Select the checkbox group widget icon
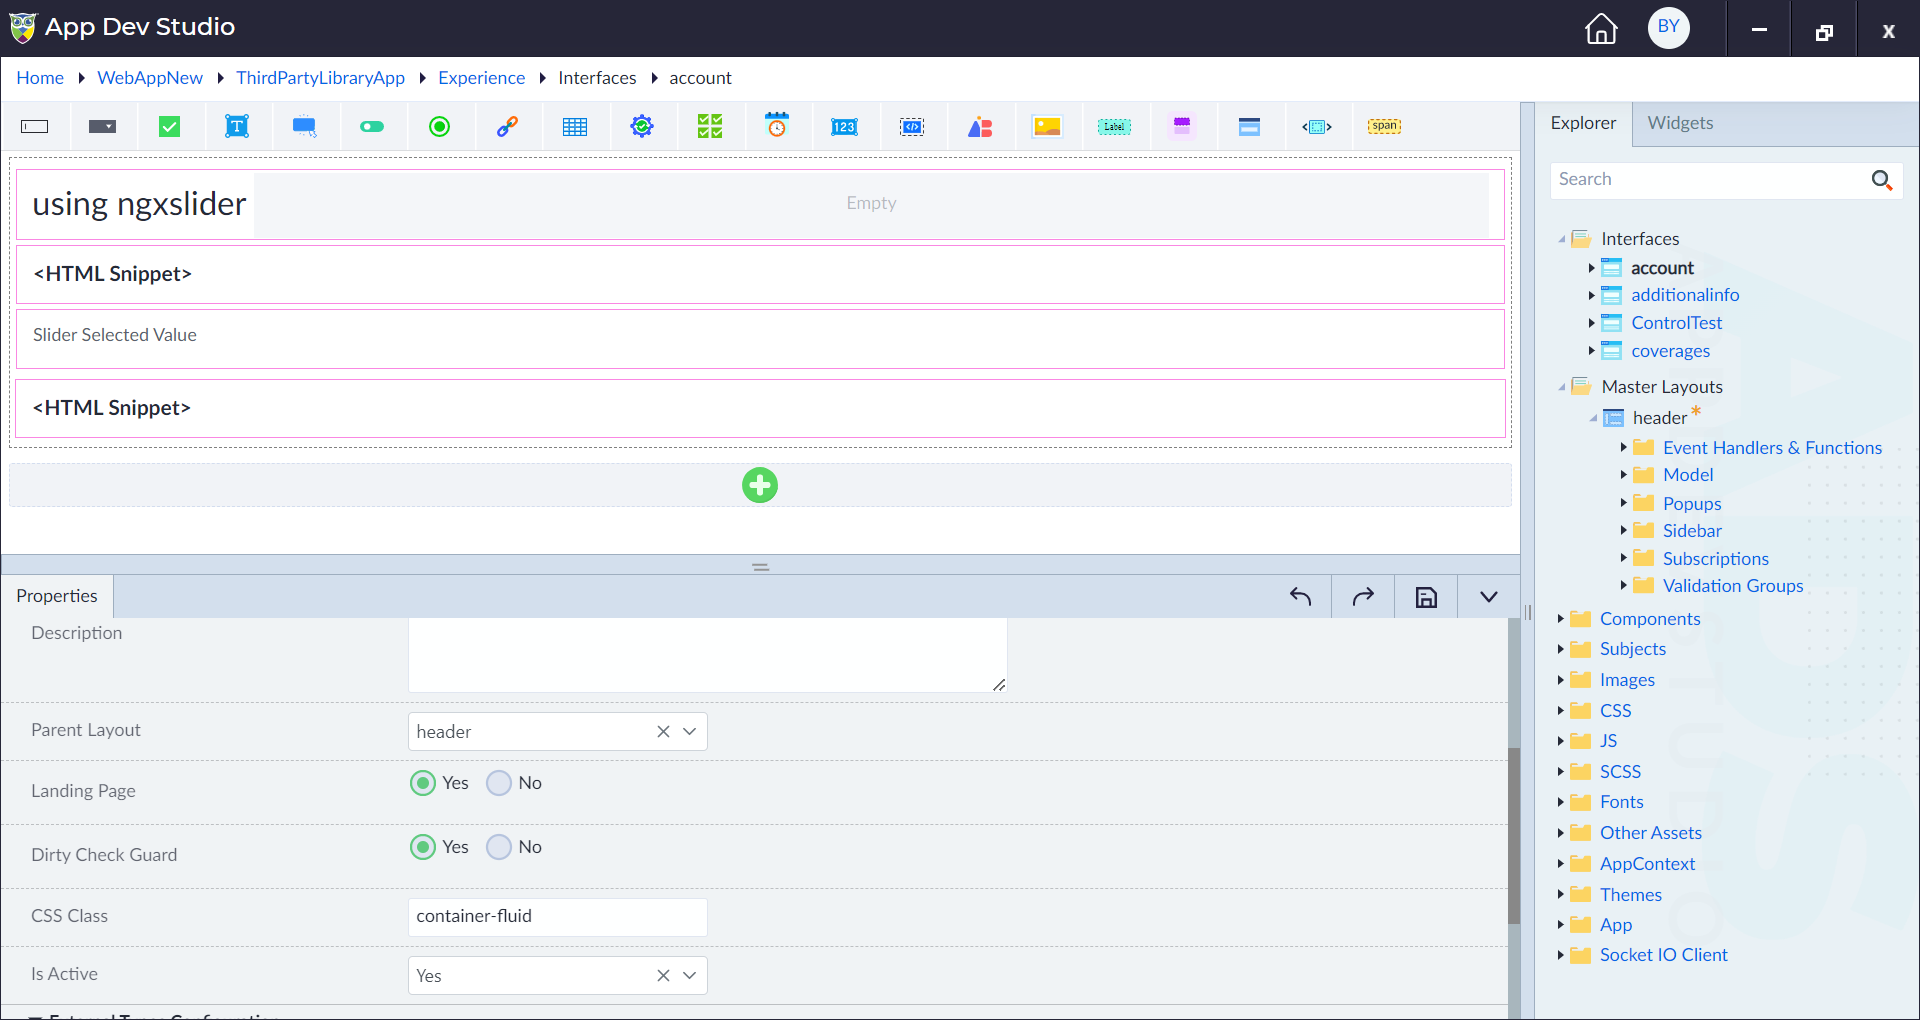 [x=710, y=127]
